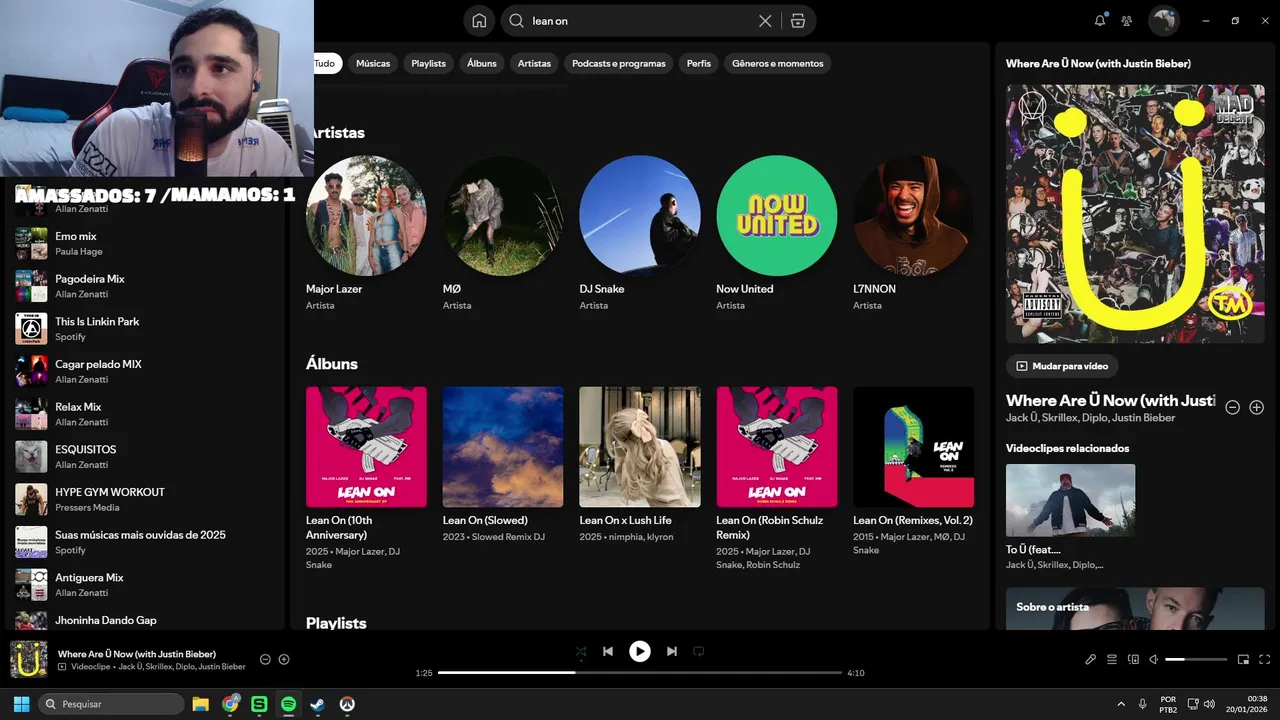Image resolution: width=1280 pixels, height=720 pixels.
Task: Skip to the next track
Action: pyautogui.click(x=672, y=651)
